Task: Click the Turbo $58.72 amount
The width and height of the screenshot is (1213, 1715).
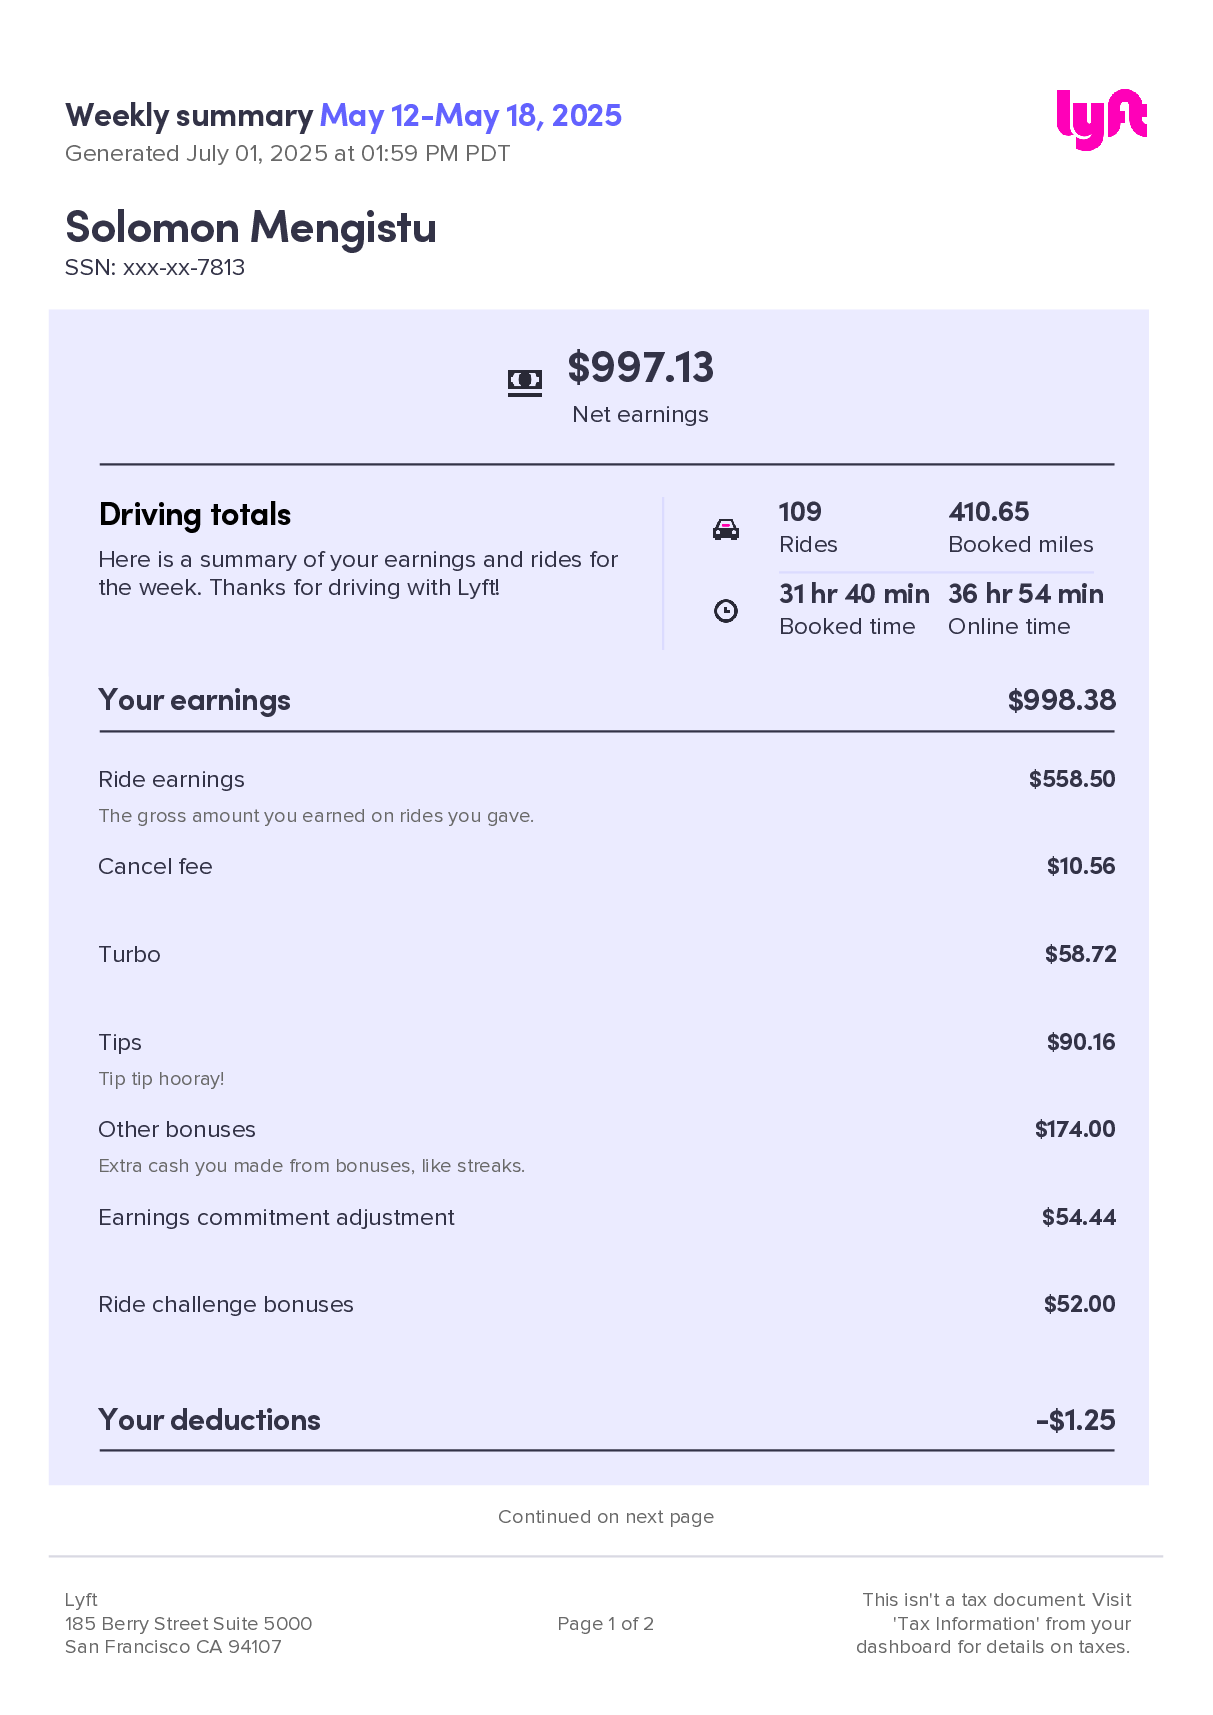Action: [1080, 954]
